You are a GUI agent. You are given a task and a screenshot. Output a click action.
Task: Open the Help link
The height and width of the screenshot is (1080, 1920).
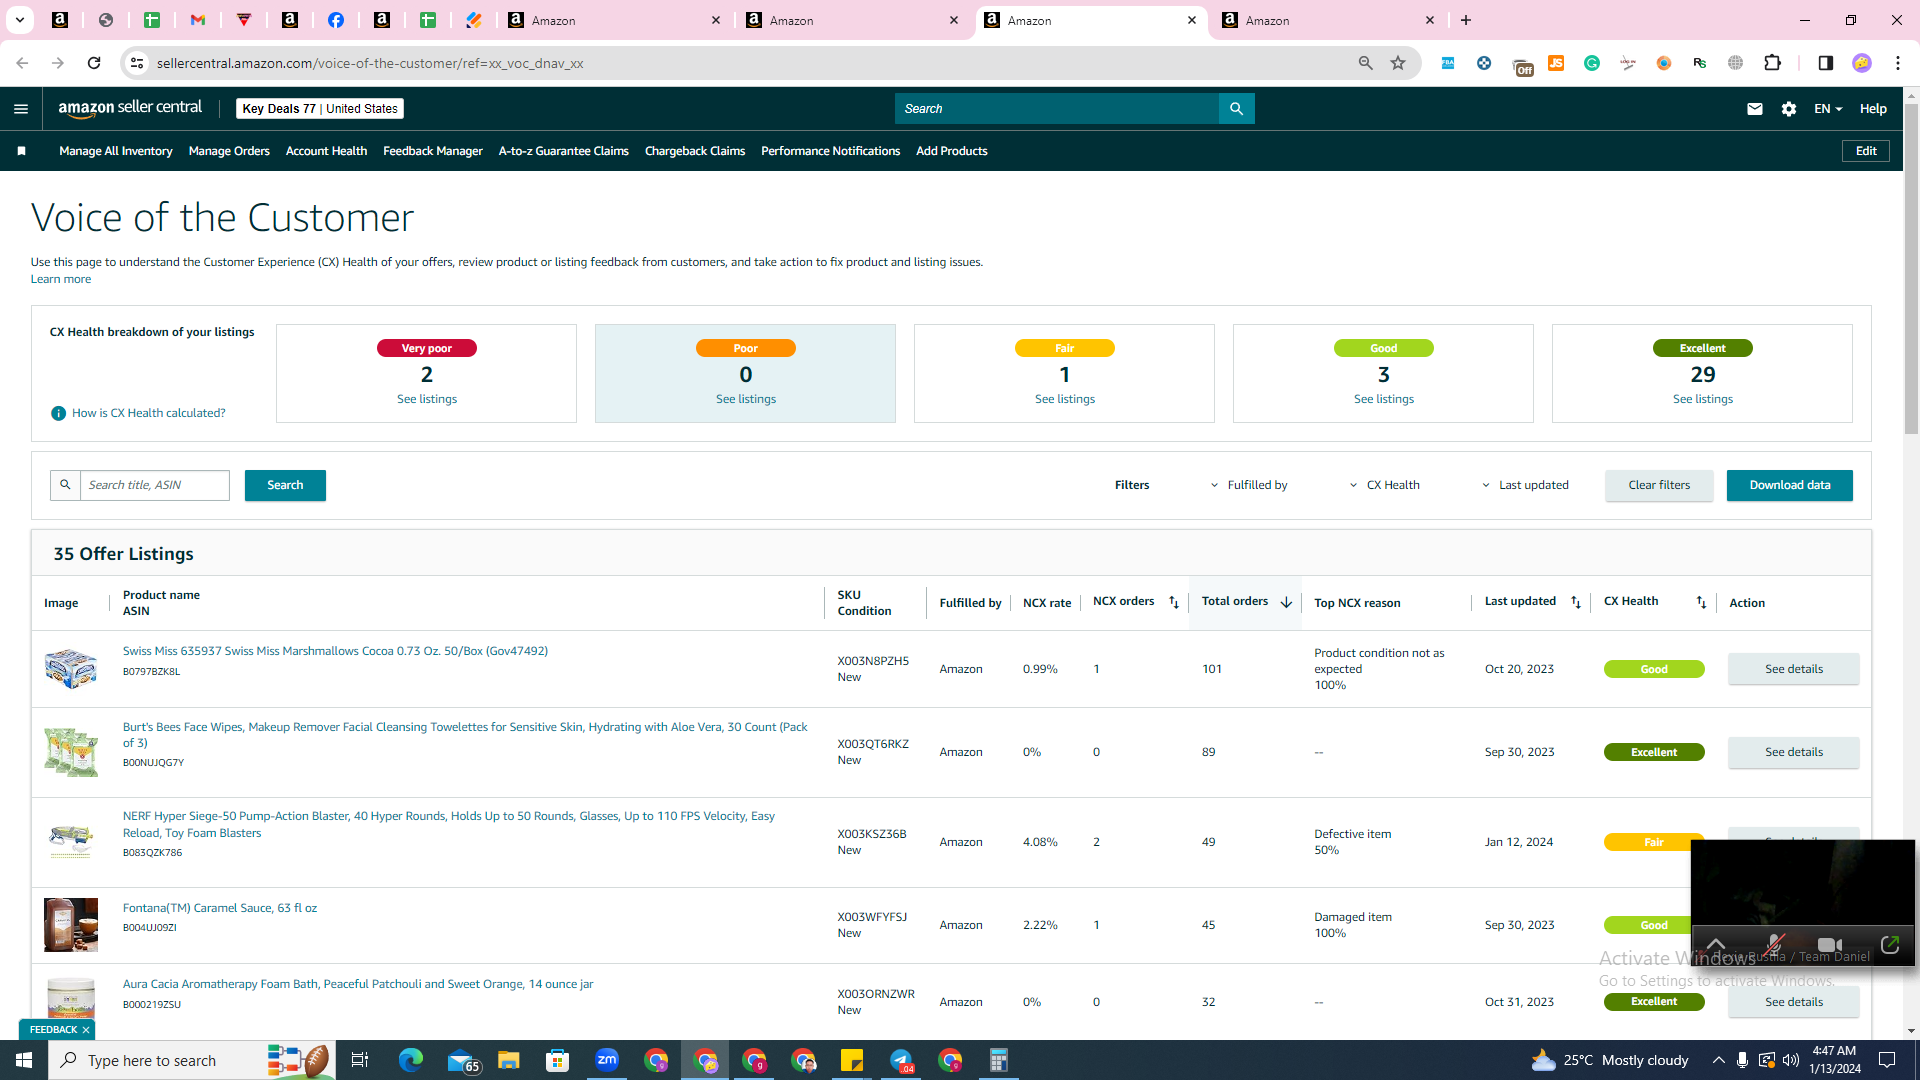1873,109
